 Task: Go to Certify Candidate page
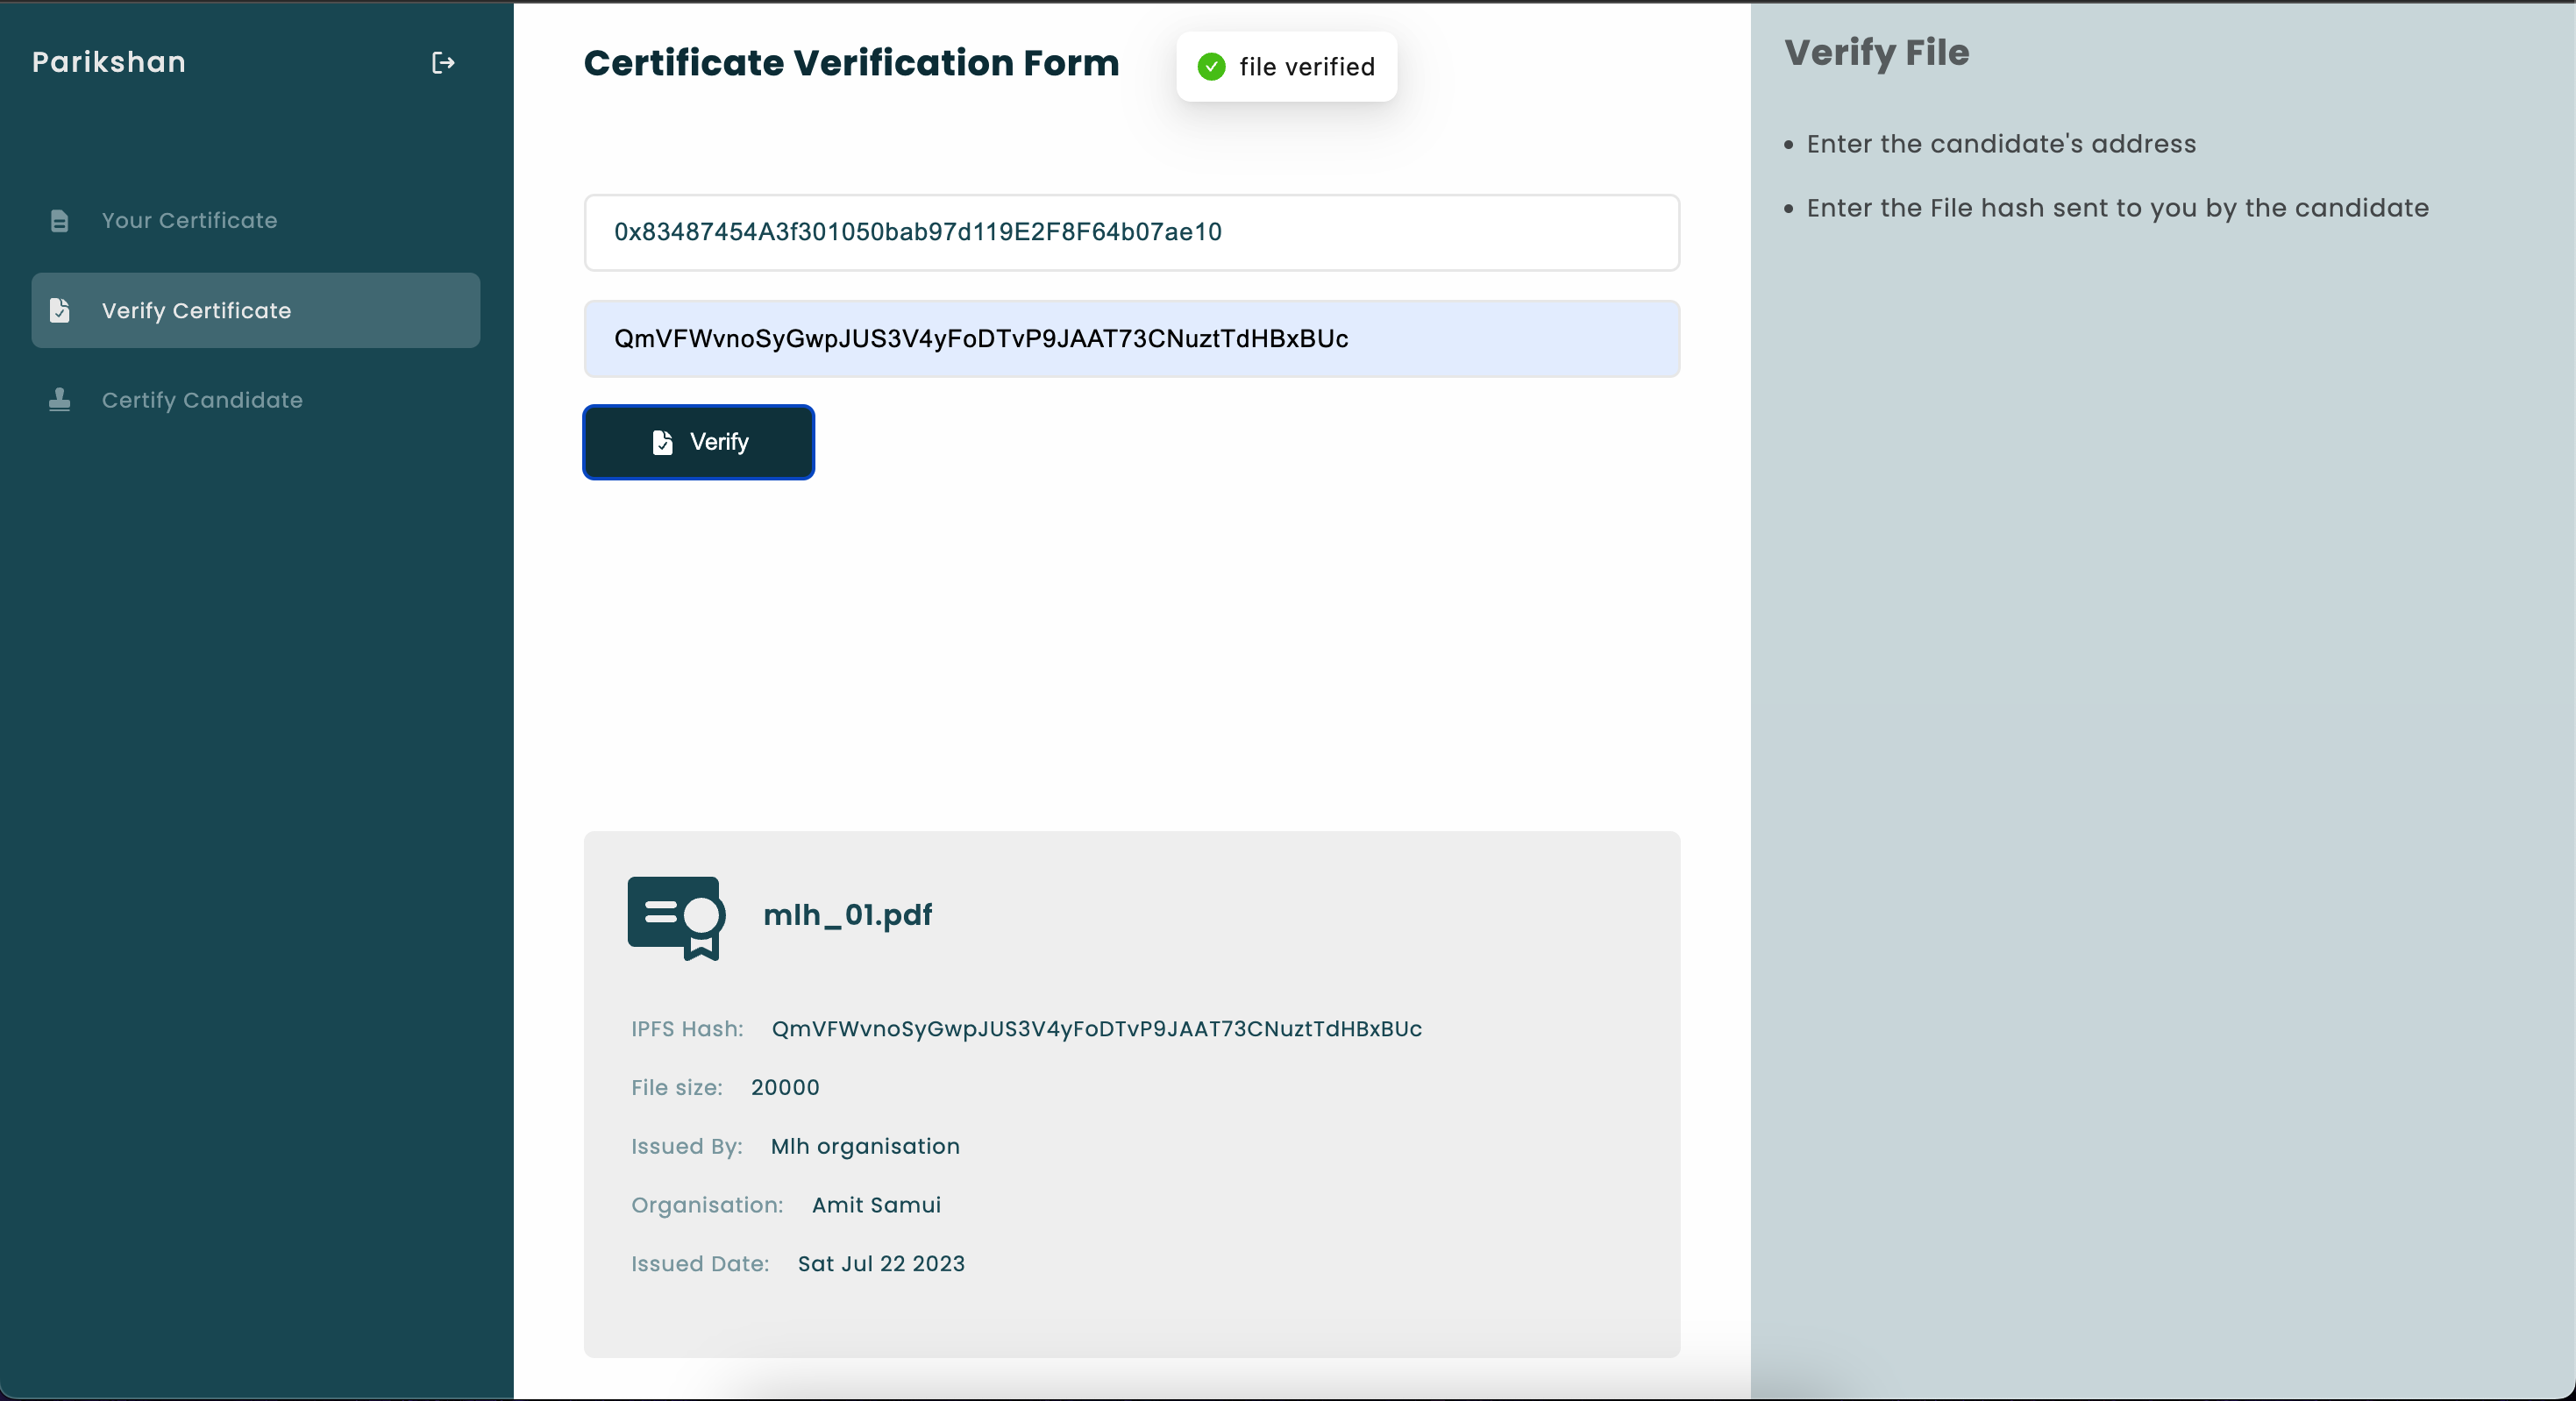click(202, 400)
